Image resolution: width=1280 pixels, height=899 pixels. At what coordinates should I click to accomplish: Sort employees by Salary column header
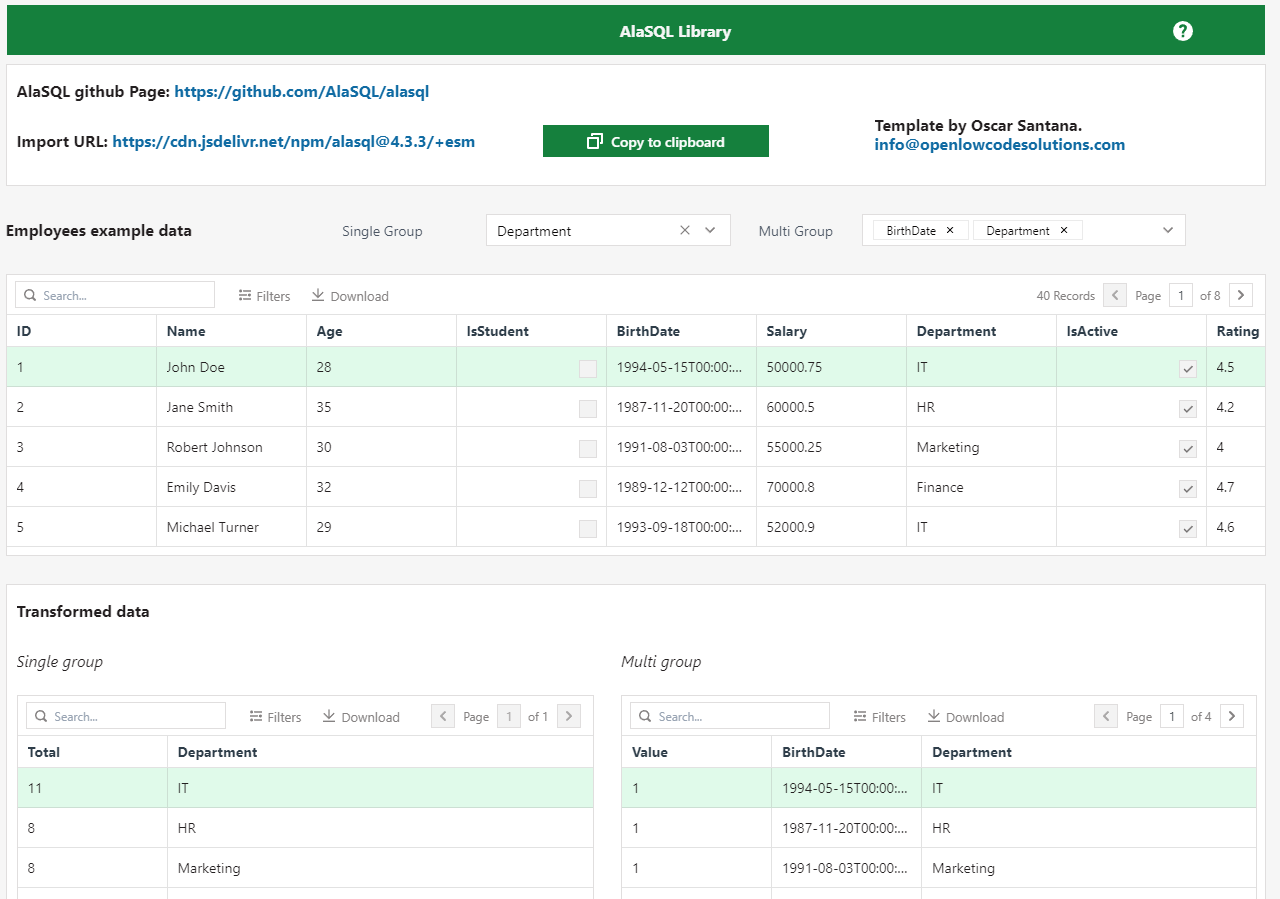[x=786, y=331]
